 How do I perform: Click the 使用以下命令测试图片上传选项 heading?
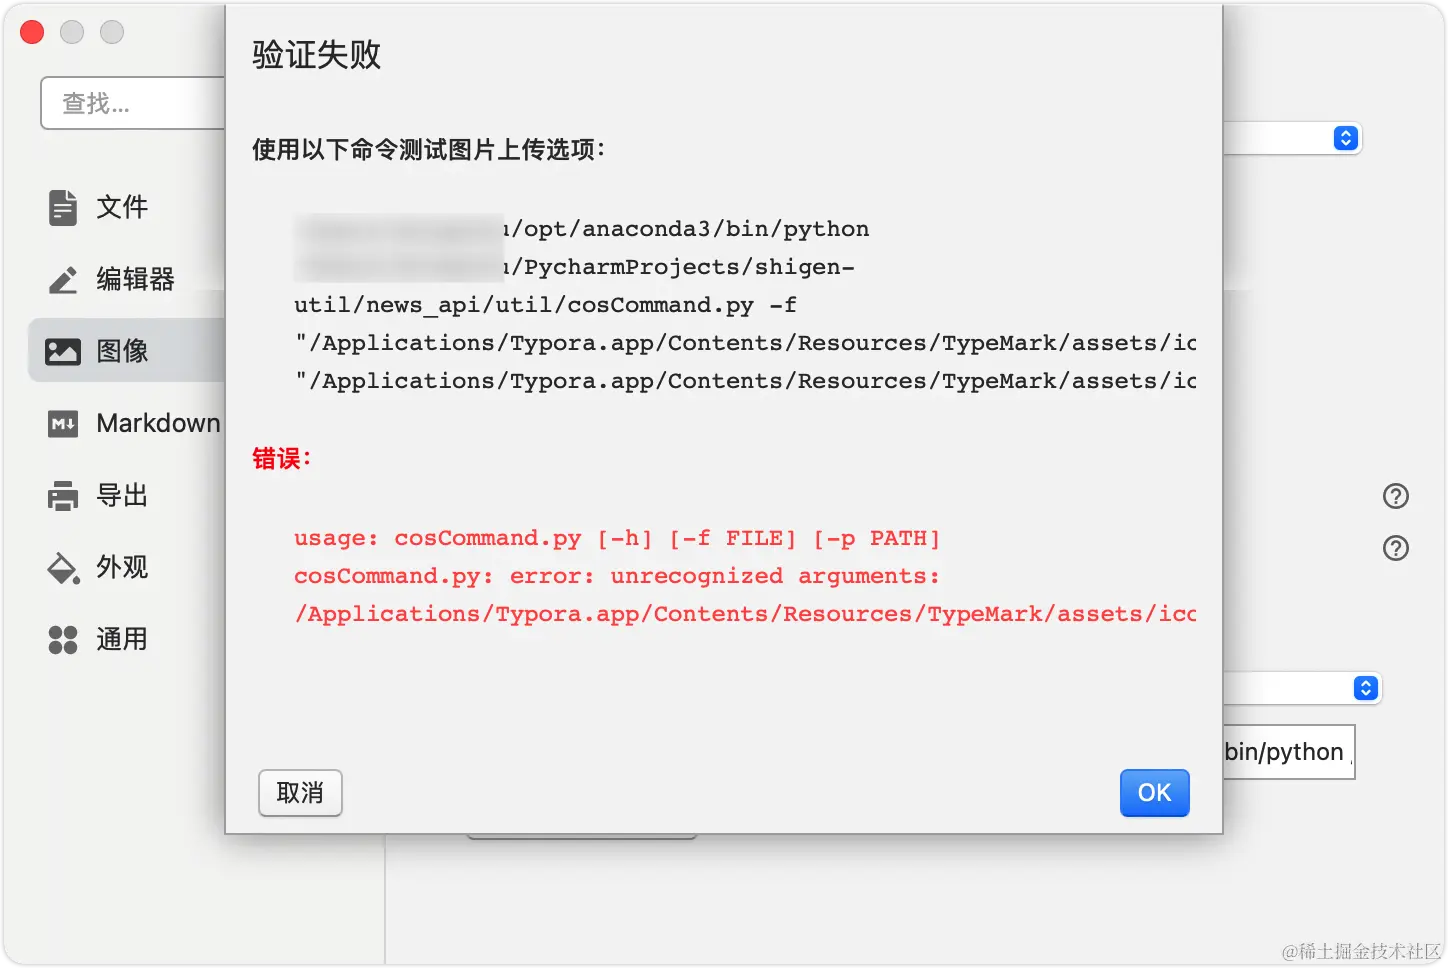428,150
